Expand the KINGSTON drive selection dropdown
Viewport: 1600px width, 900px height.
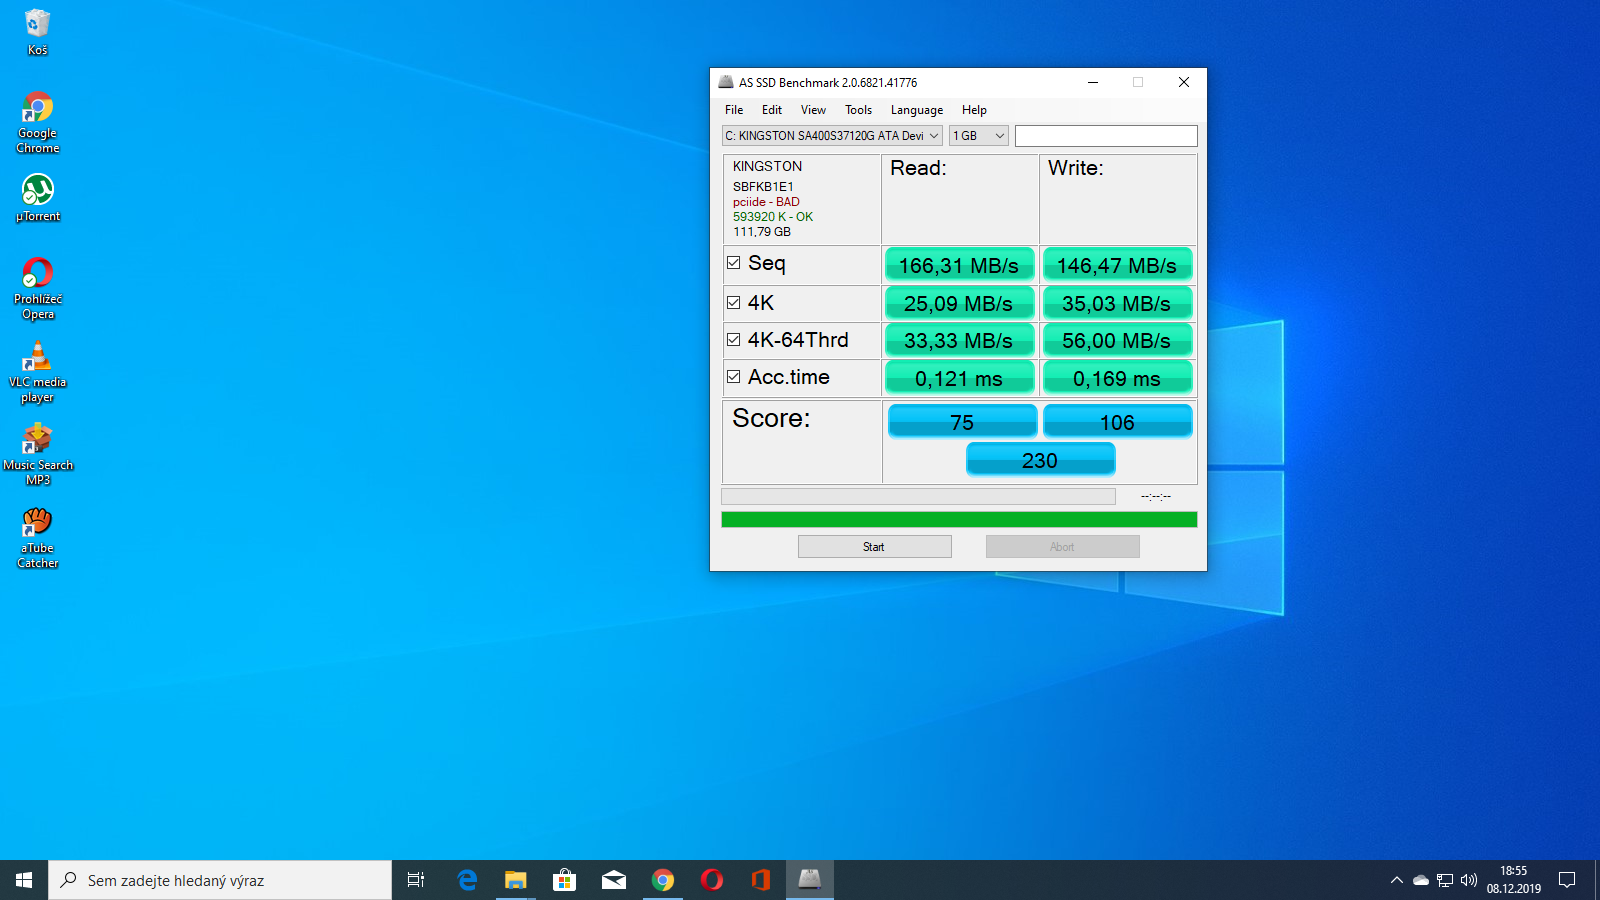click(832, 136)
